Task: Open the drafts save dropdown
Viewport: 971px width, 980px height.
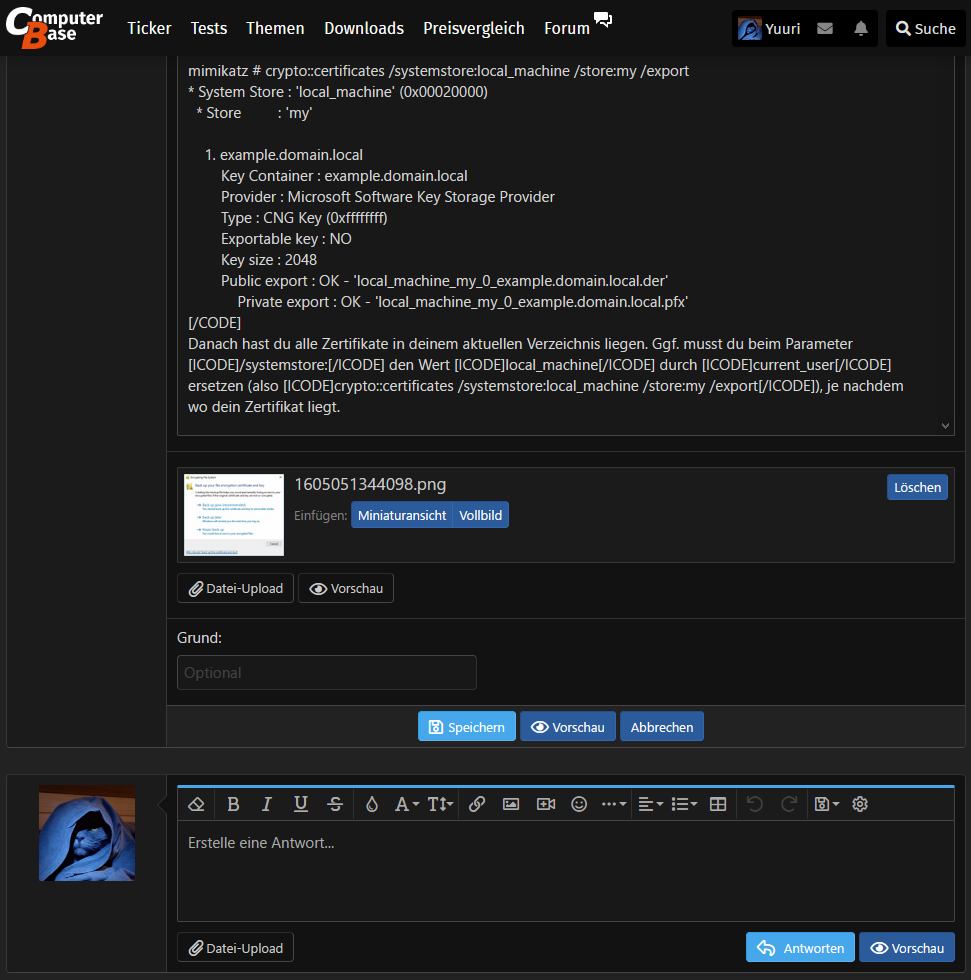Action: tap(827, 804)
